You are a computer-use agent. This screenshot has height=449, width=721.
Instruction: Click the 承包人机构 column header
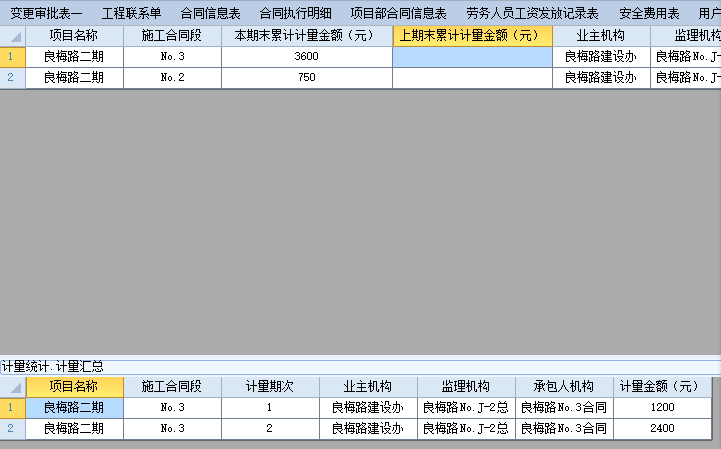(x=564, y=387)
